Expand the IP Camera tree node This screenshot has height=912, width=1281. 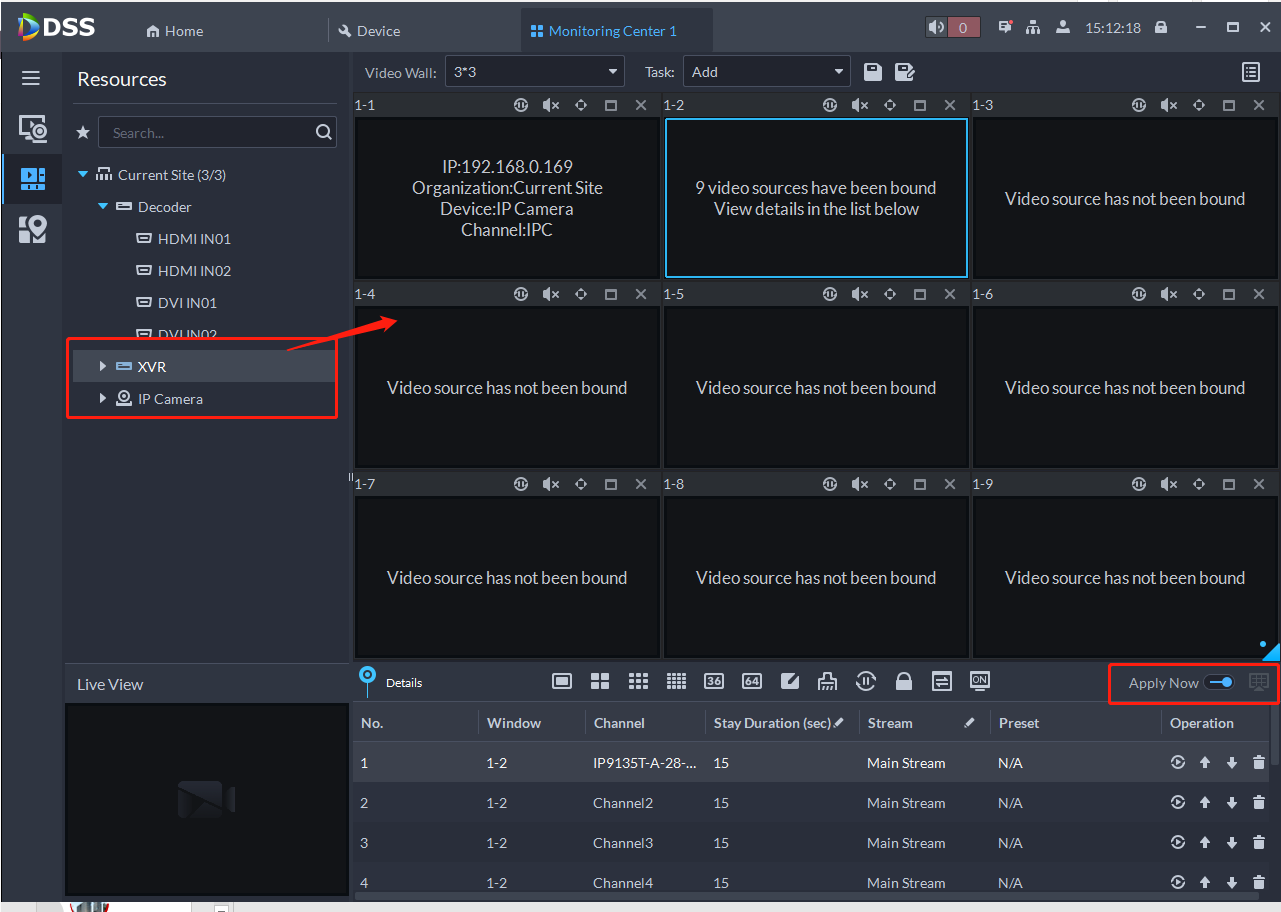click(x=103, y=399)
